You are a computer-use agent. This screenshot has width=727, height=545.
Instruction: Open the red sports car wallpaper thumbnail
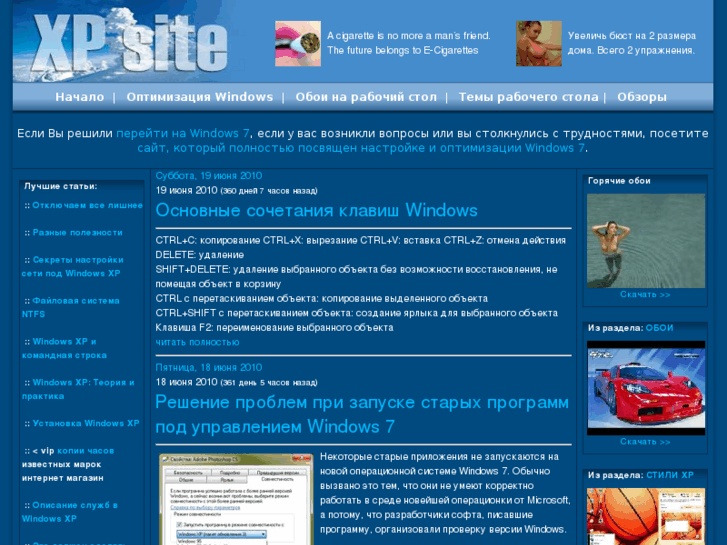coord(646,388)
